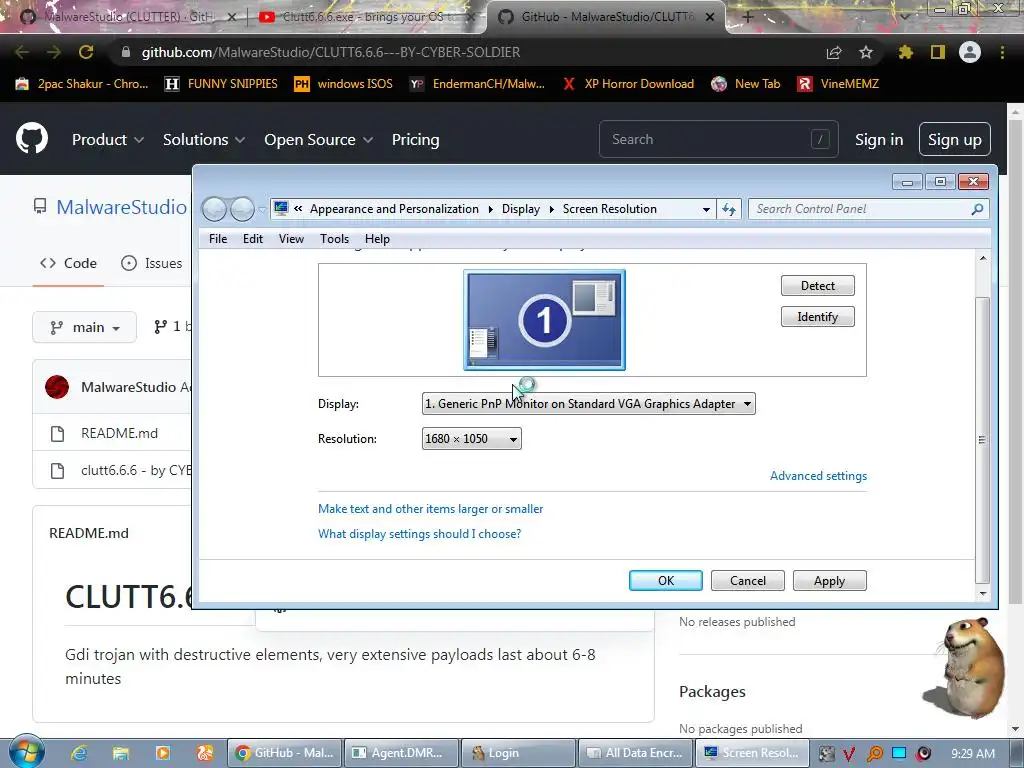Screen dimensions: 1024x768
Task: Open Advanced settings link
Action: click(818, 475)
